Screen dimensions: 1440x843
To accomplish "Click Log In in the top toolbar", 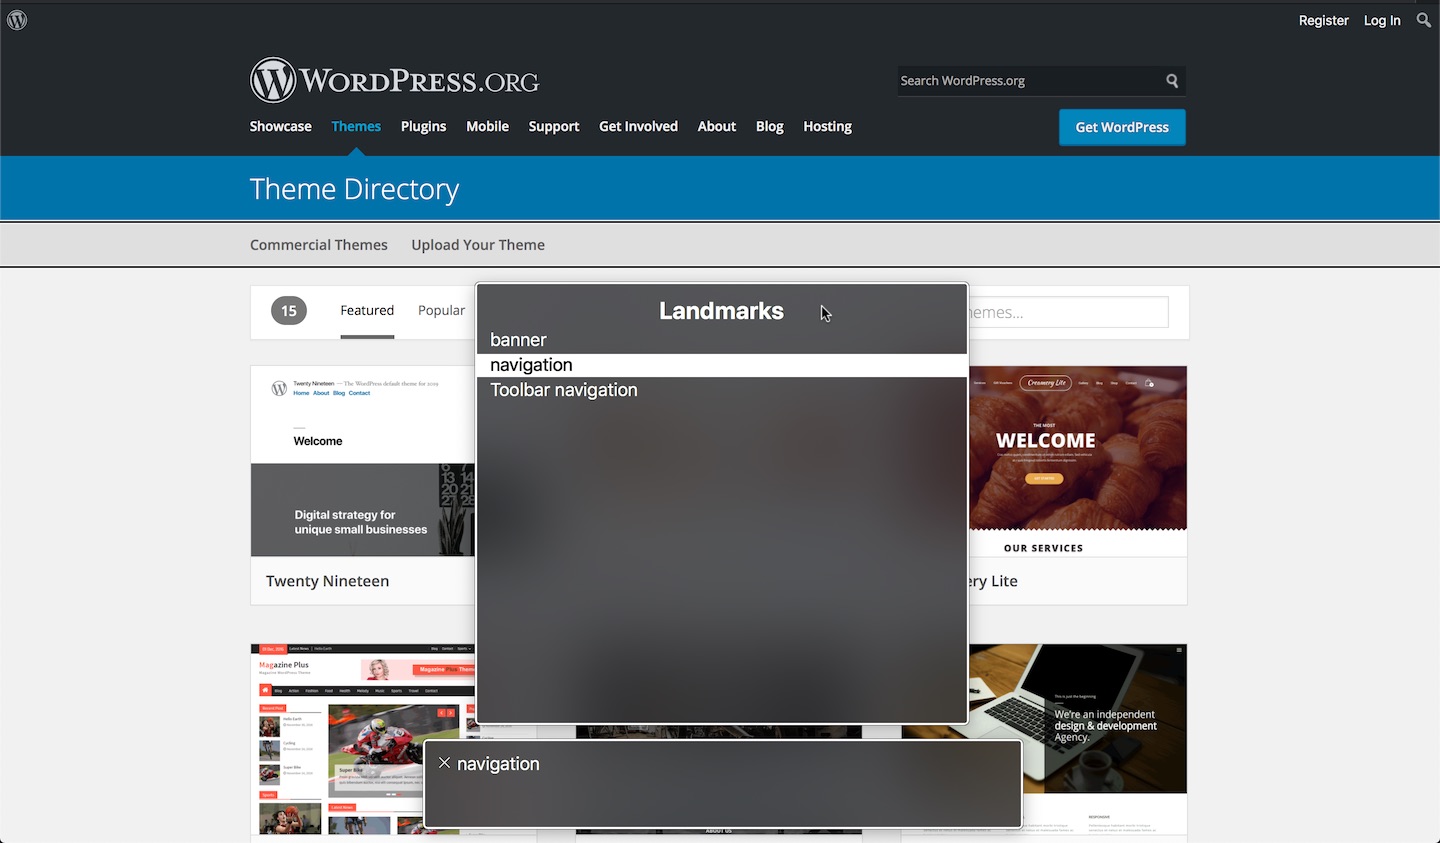I will tap(1382, 20).
